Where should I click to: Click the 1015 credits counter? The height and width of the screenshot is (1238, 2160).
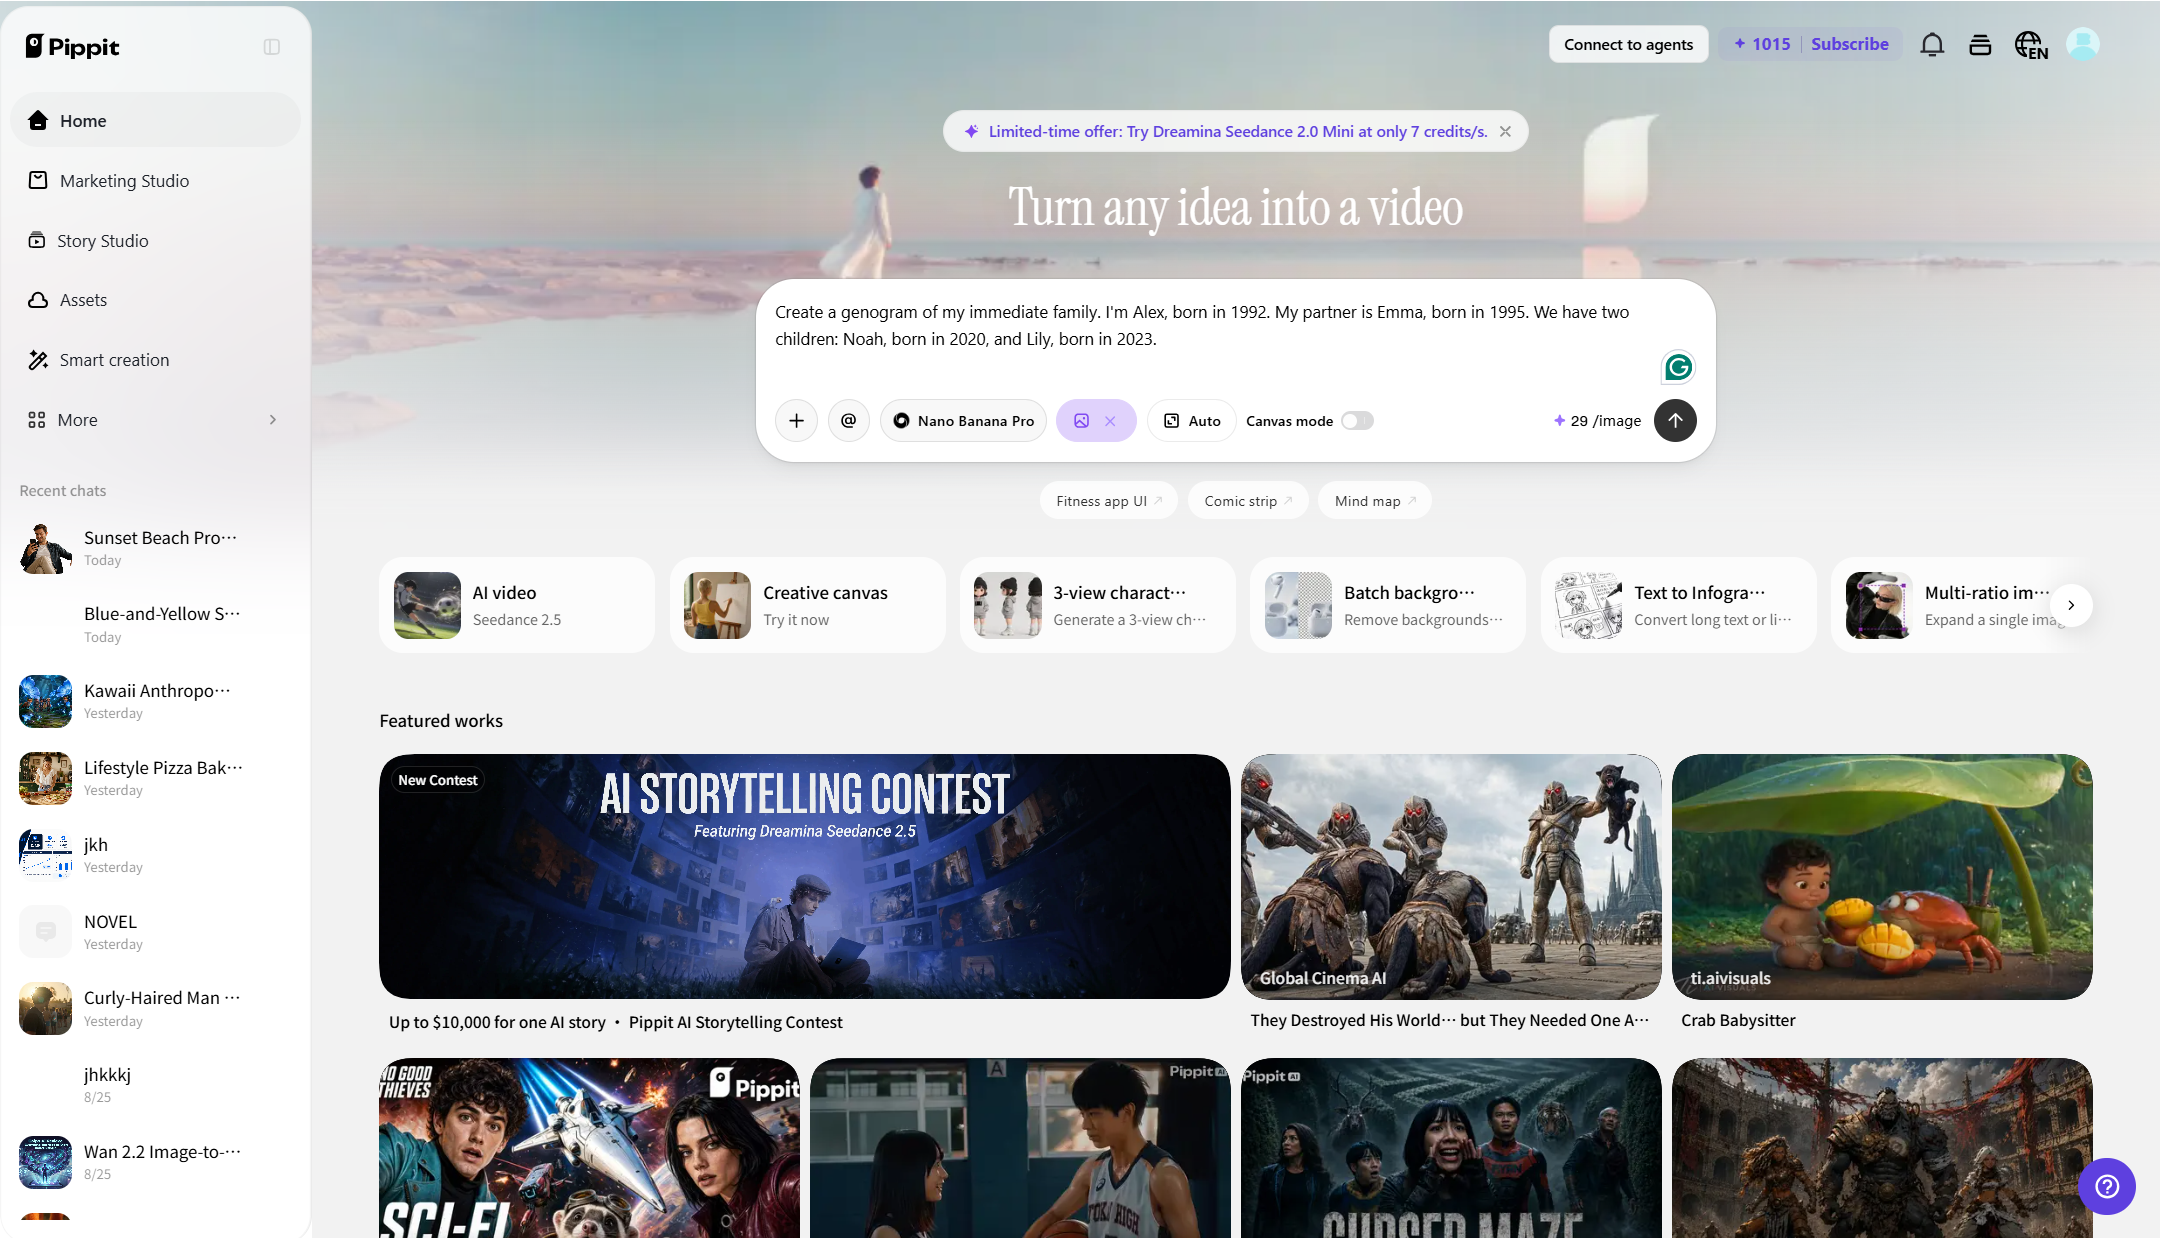pyautogui.click(x=1762, y=44)
